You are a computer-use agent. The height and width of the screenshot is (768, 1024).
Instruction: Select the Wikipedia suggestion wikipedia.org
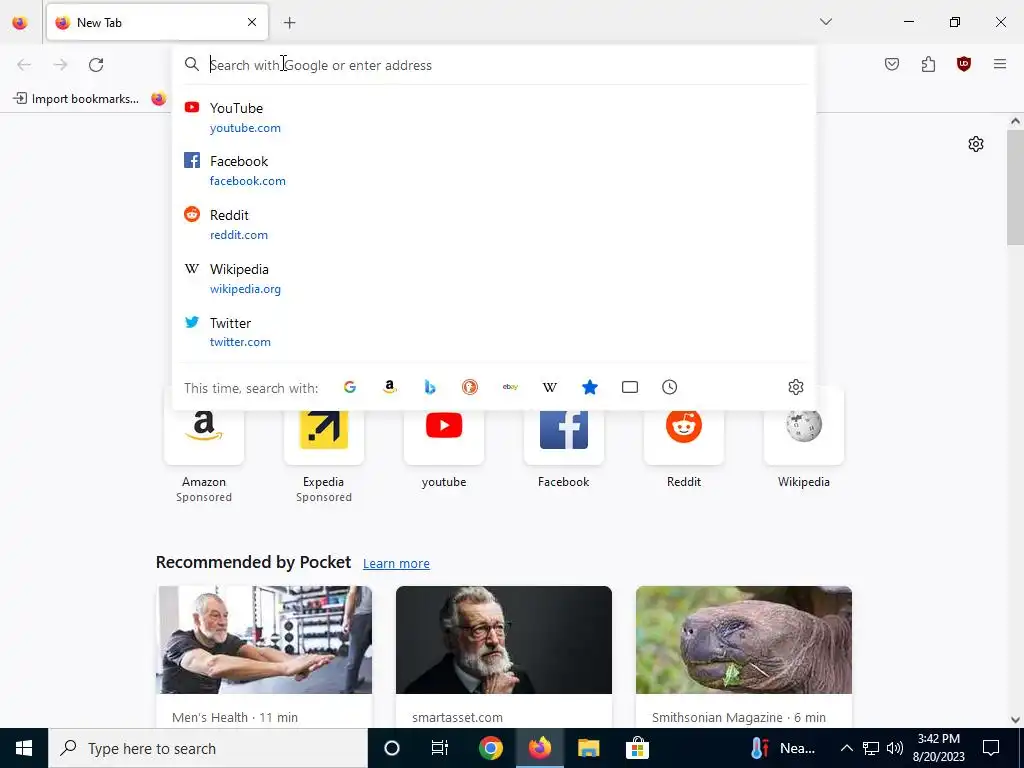point(494,279)
